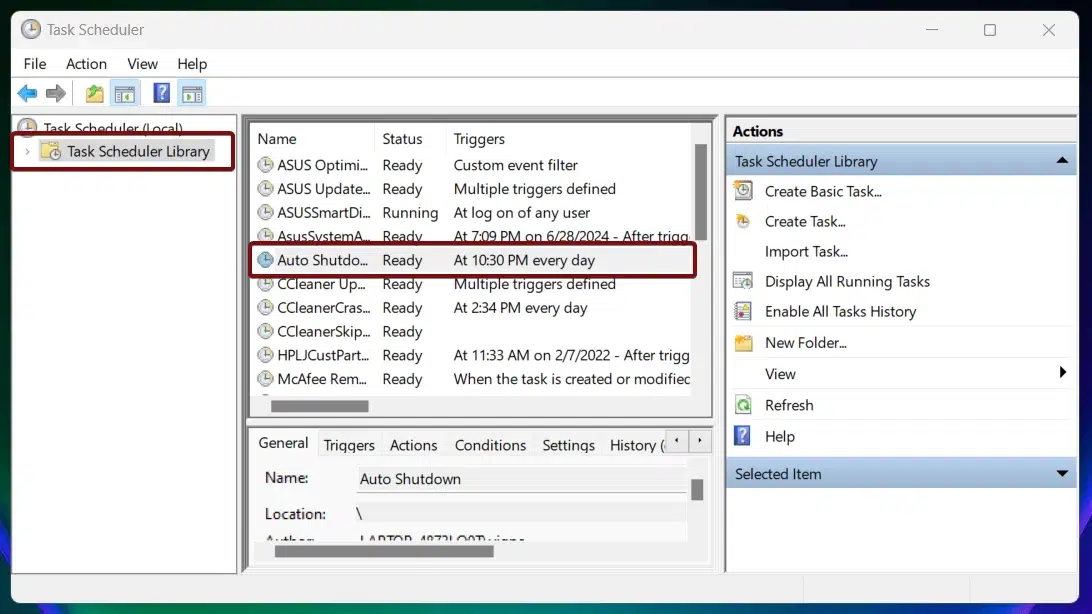Switch to the History tab
Screen dimensions: 1092x614
pyautogui.click(x=636, y=445)
